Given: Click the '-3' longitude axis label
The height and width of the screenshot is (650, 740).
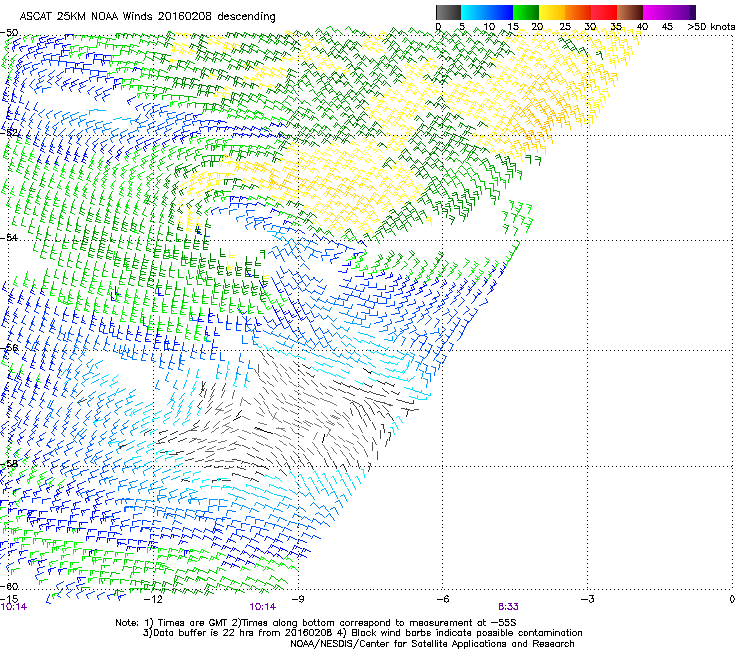Looking at the screenshot, I should coord(588,599).
